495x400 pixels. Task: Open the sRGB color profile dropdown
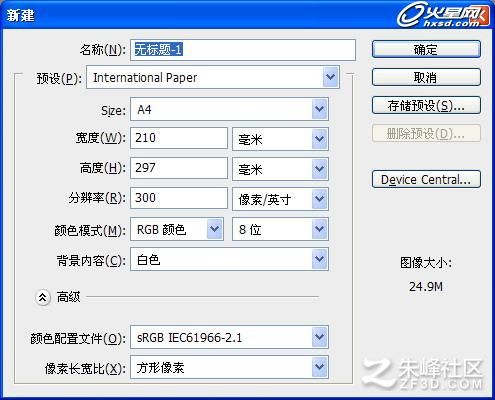coord(229,337)
